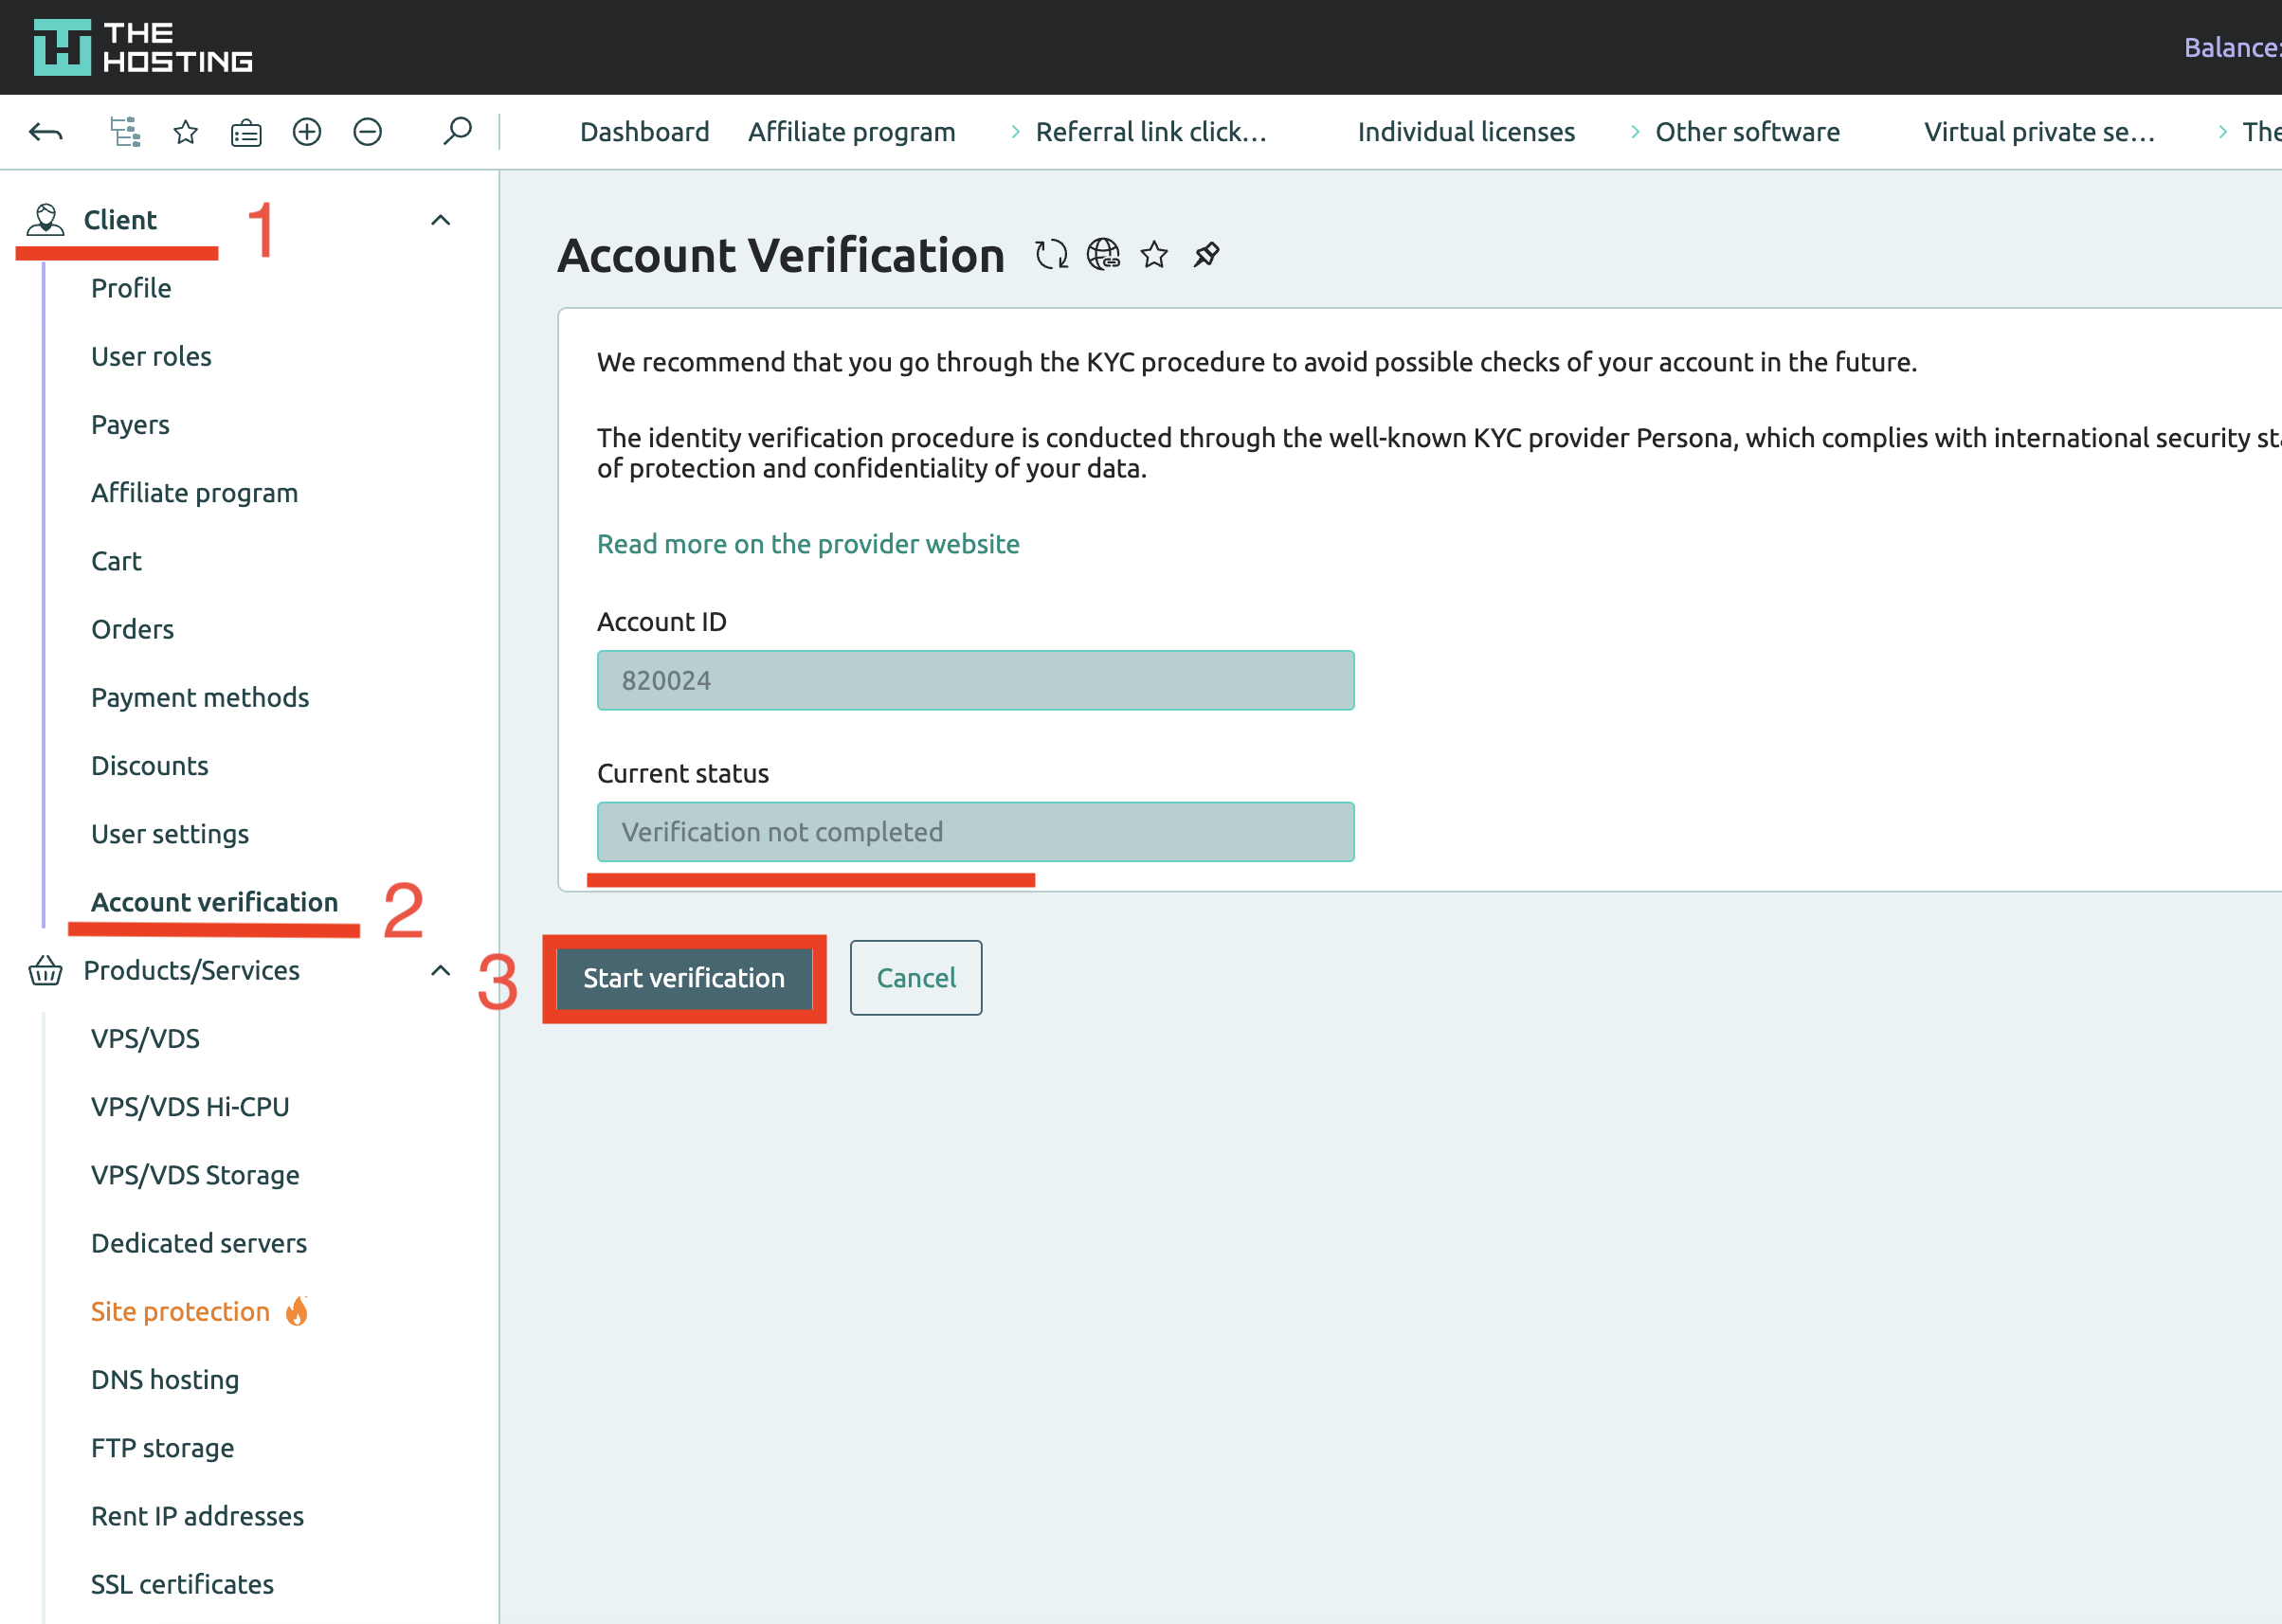Expand arrow before Other software tab
2282x1624 pixels.
pos(1635,132)
